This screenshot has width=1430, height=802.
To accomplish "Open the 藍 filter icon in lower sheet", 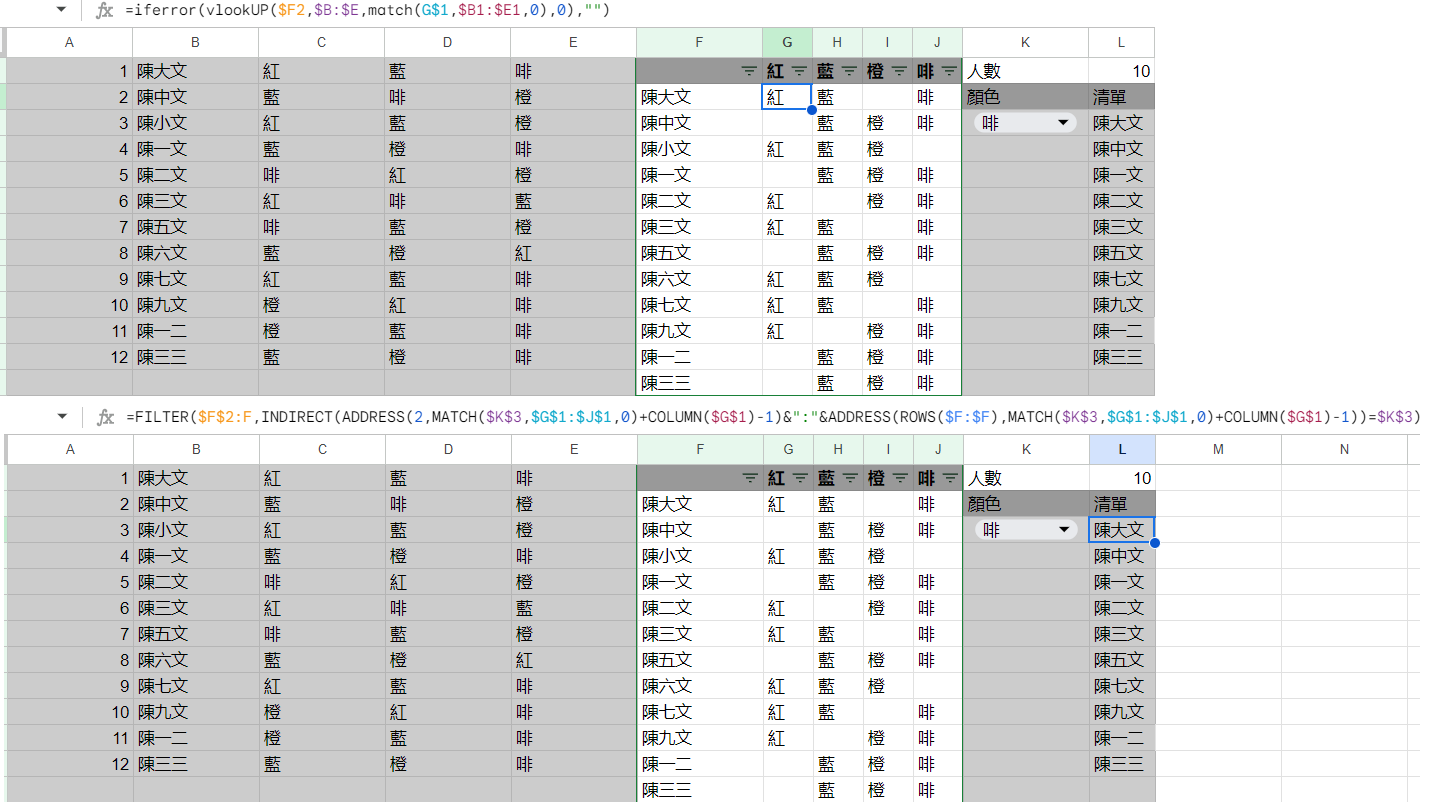I will tap(849, 478).
